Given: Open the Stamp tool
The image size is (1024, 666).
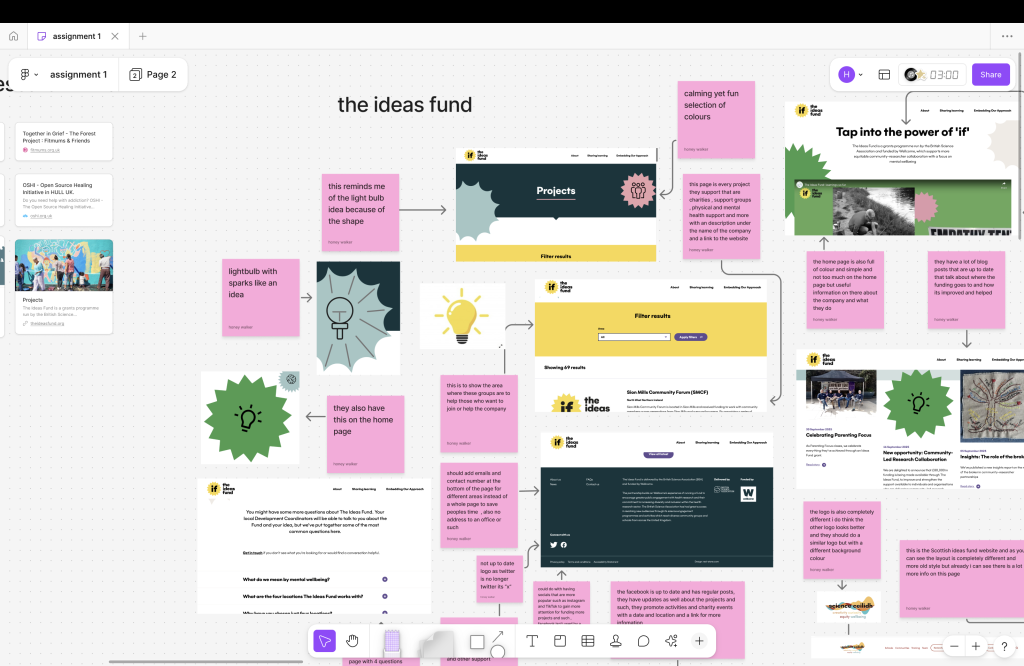Looking at the screenshot, I should point(616,641).
